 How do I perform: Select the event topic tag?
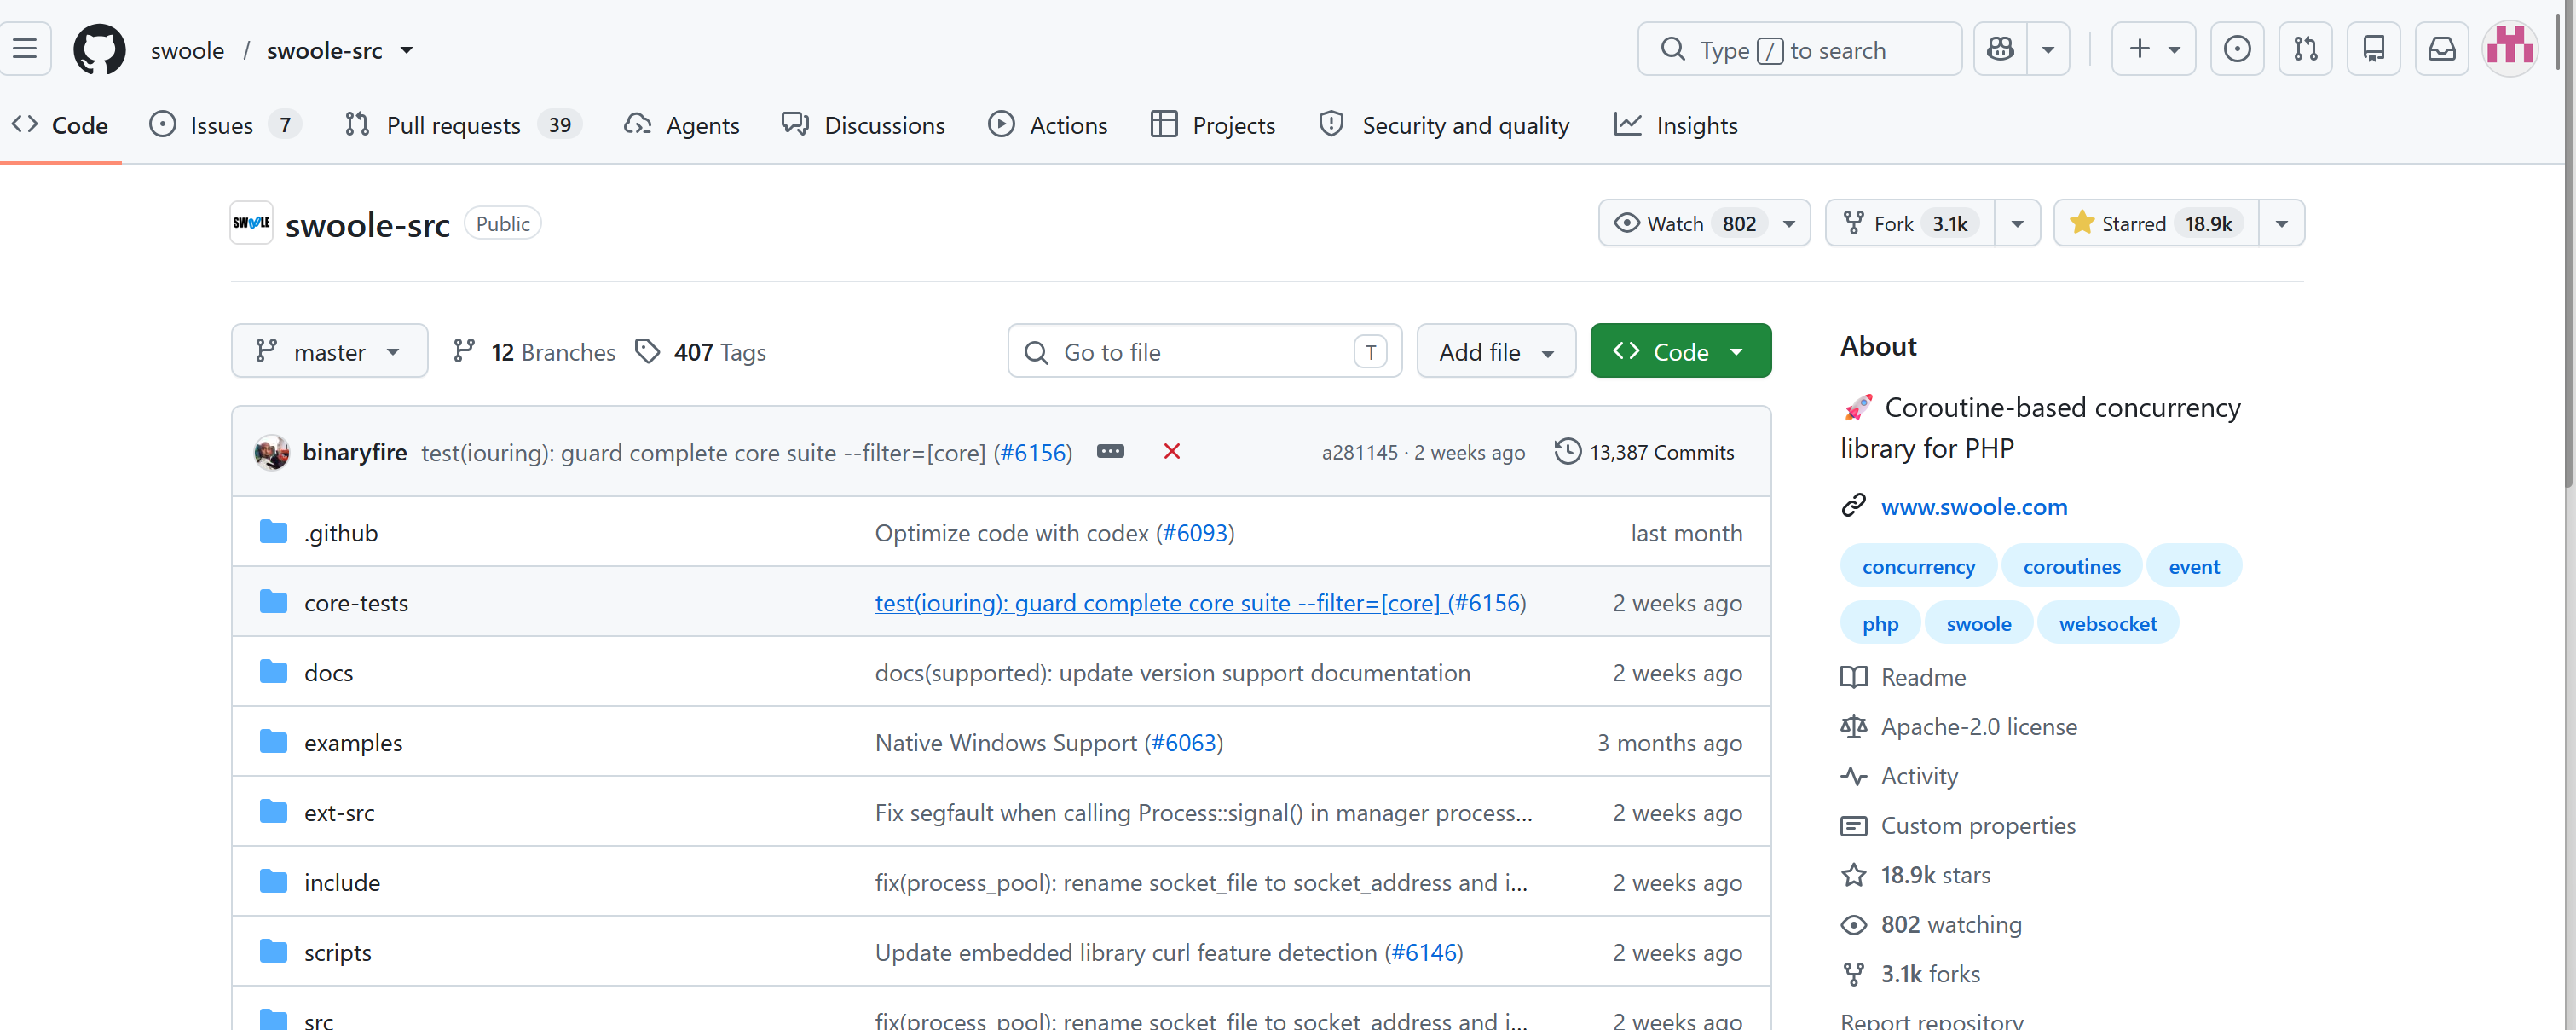[x=2194, y=566]
